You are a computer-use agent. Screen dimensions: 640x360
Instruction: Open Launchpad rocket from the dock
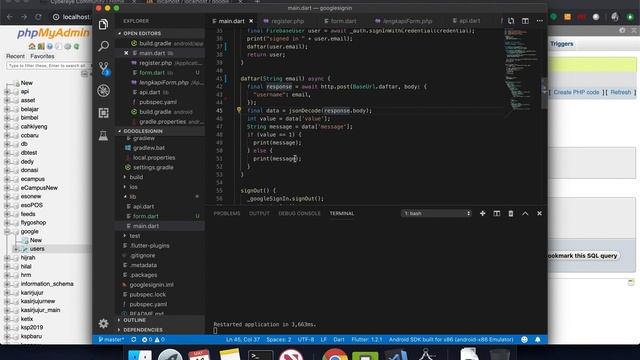(170, 355)
